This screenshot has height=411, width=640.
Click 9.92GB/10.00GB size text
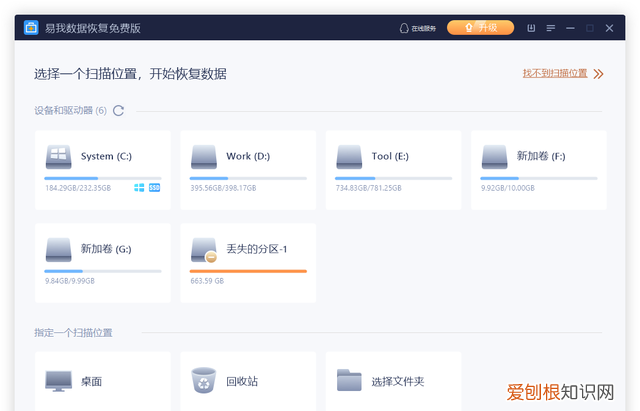tap(508, 188)
